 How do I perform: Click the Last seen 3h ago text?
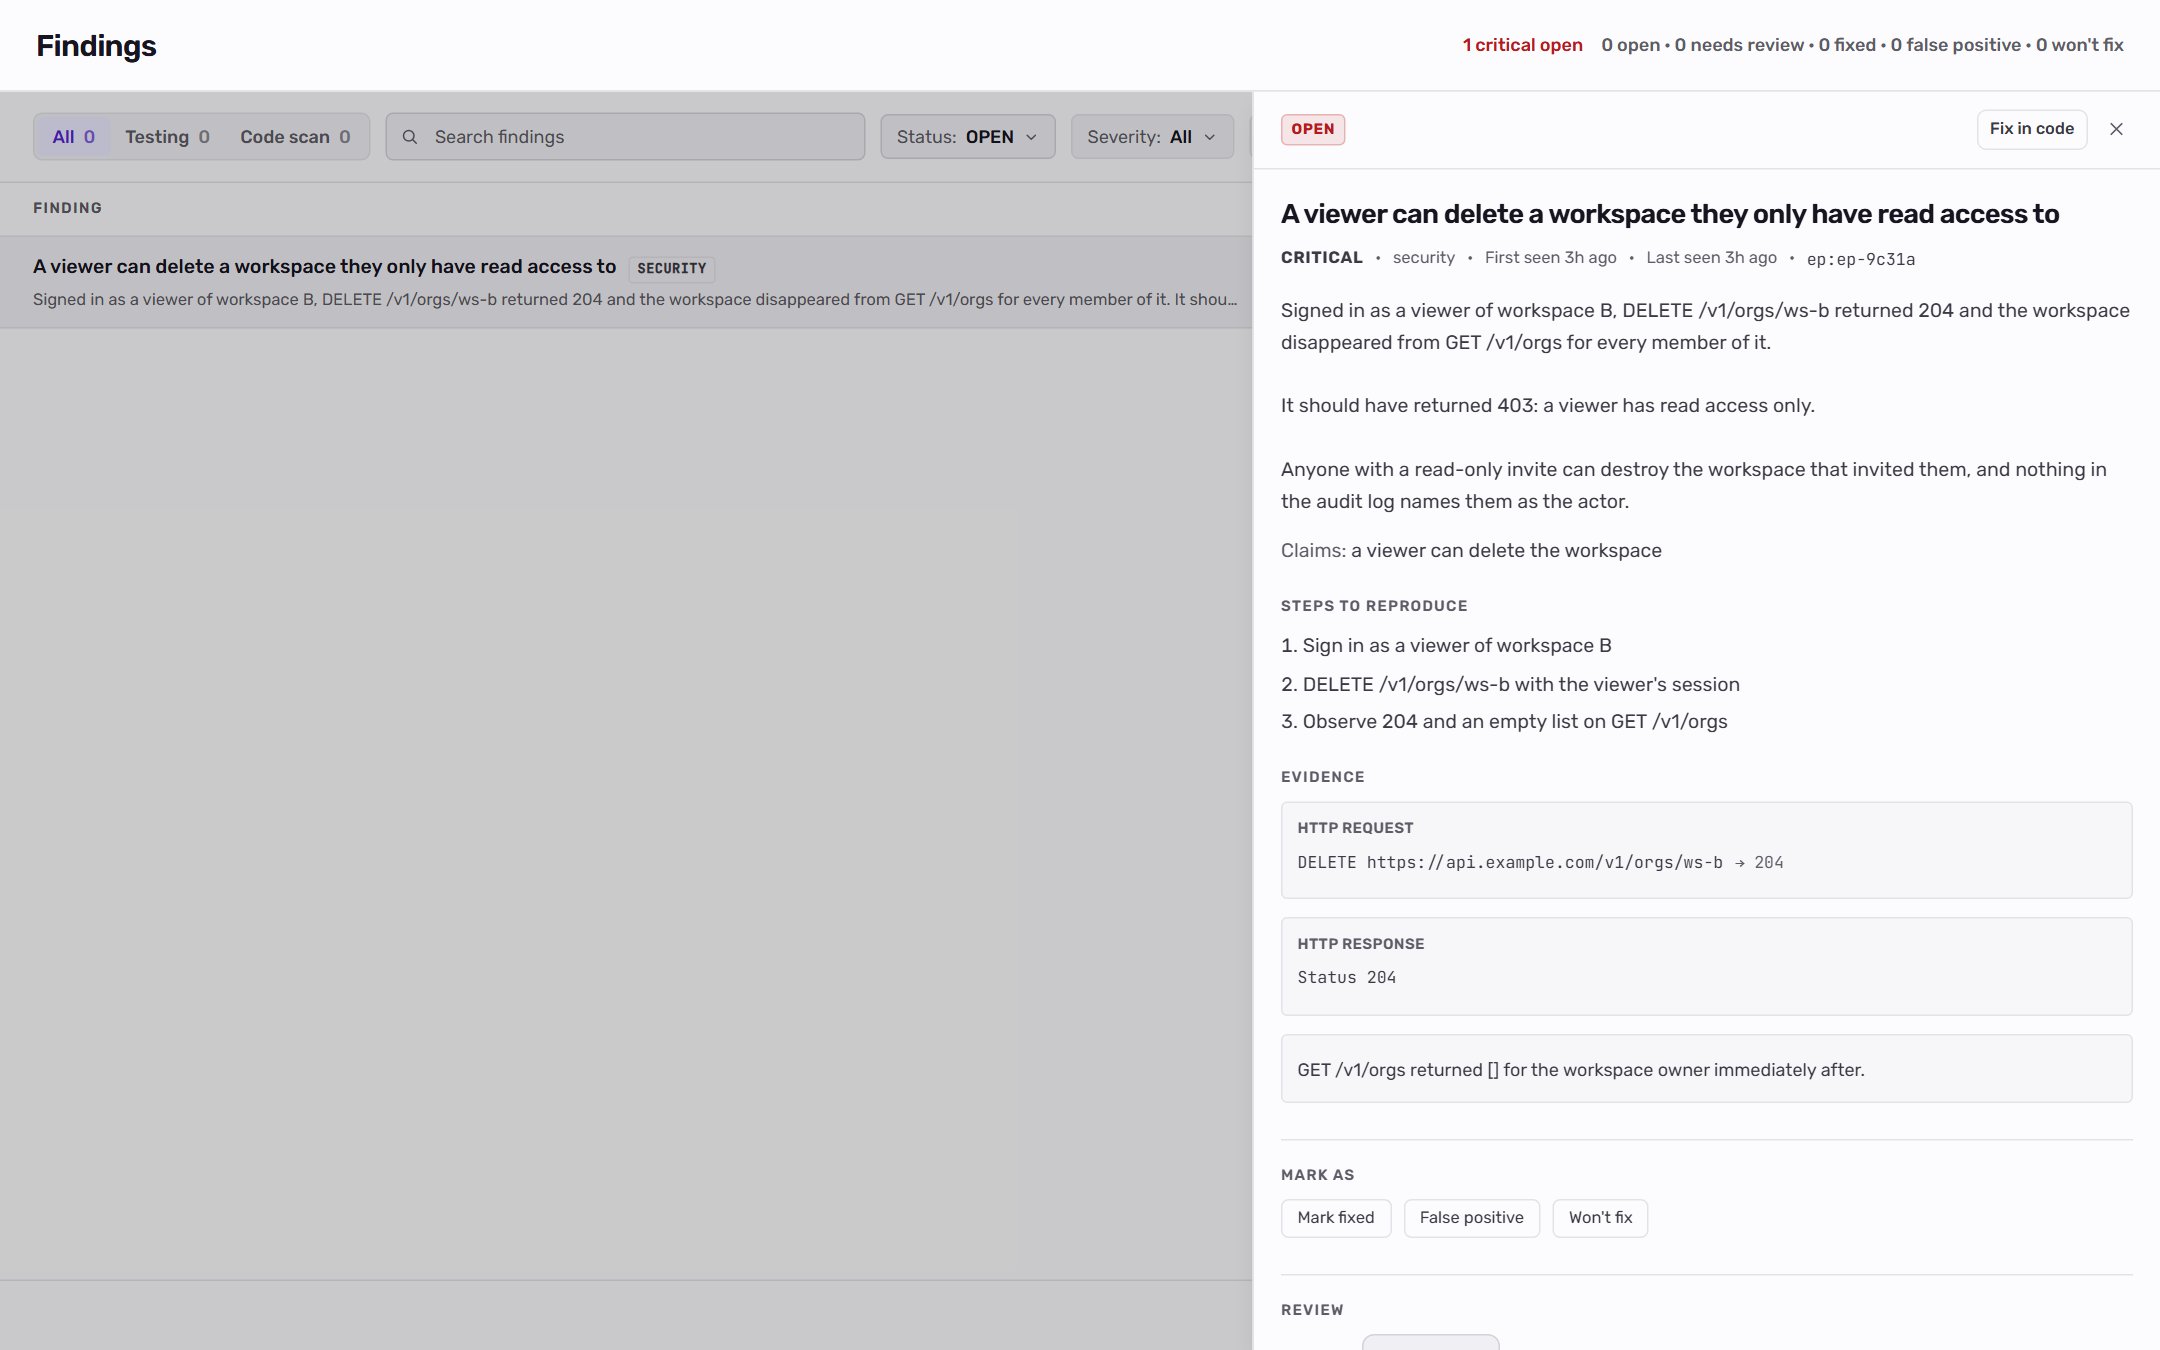tap(1711, 258)
